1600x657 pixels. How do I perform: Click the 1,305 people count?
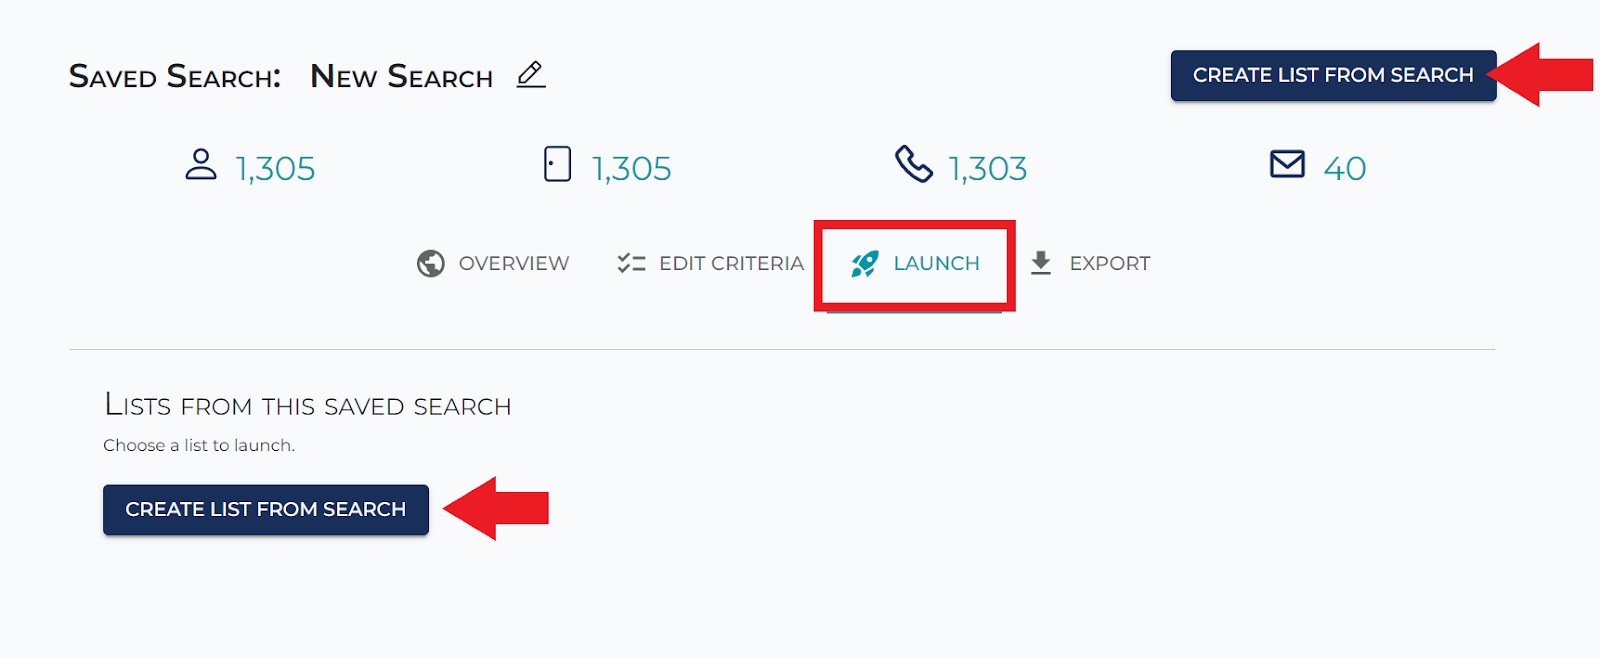[x=275, y=169]
